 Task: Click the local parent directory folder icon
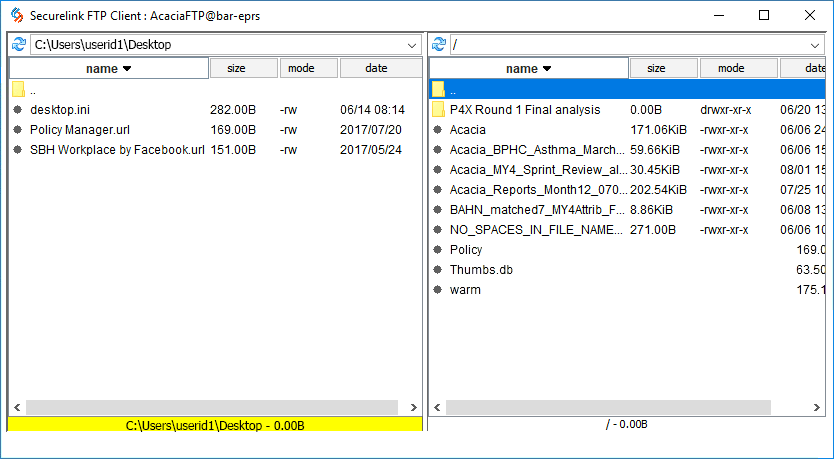pos(18,90)
